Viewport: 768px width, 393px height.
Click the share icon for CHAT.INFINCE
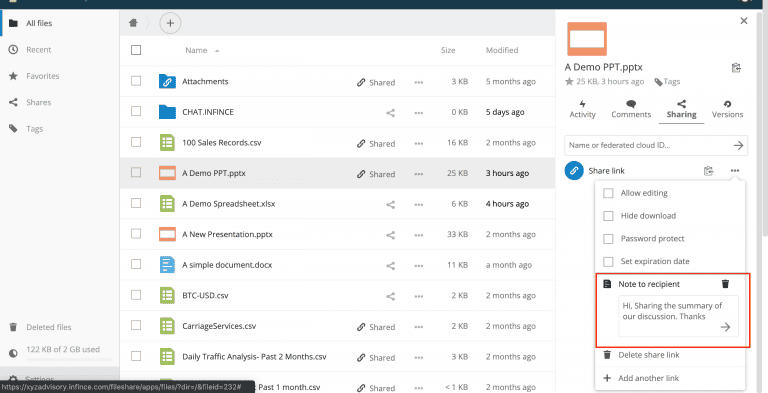pos(390,113)
